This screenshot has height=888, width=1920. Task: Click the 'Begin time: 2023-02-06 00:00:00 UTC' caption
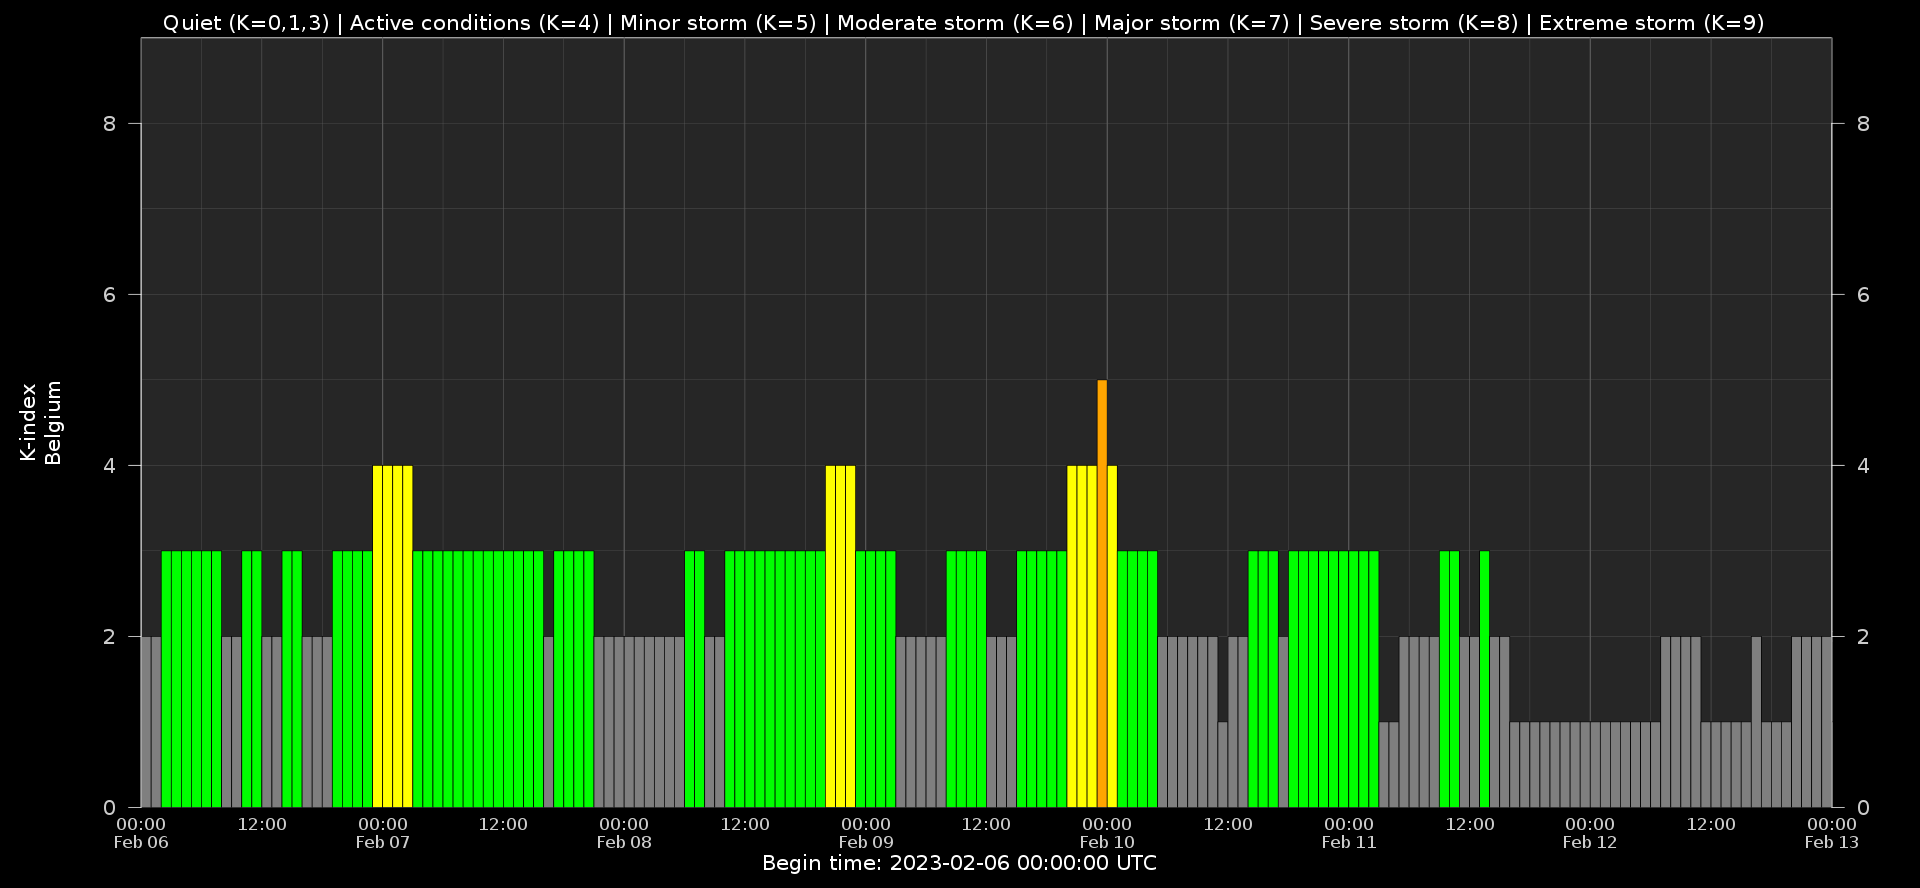(959, 863)
